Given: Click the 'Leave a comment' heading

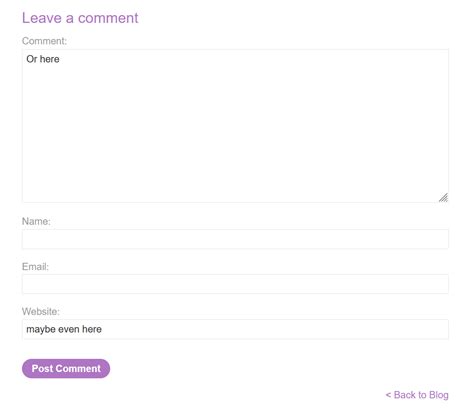Looking at the screenshot, I should point(80,18).
